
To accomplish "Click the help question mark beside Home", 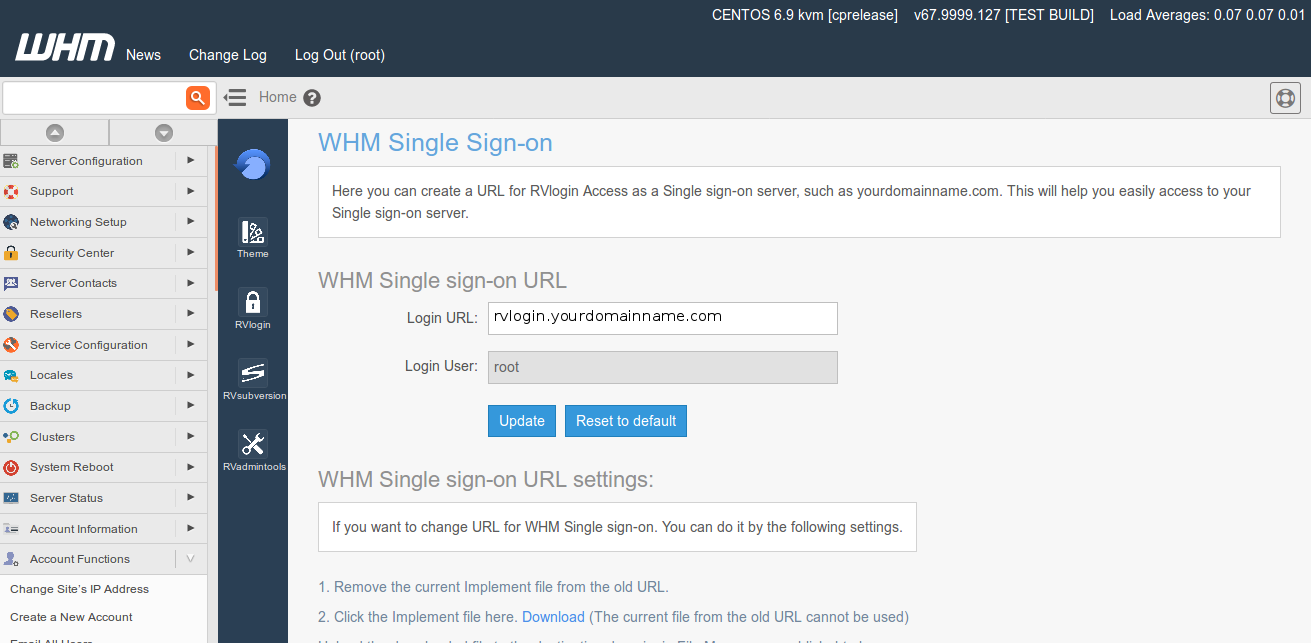I will (x=312, y=98).
